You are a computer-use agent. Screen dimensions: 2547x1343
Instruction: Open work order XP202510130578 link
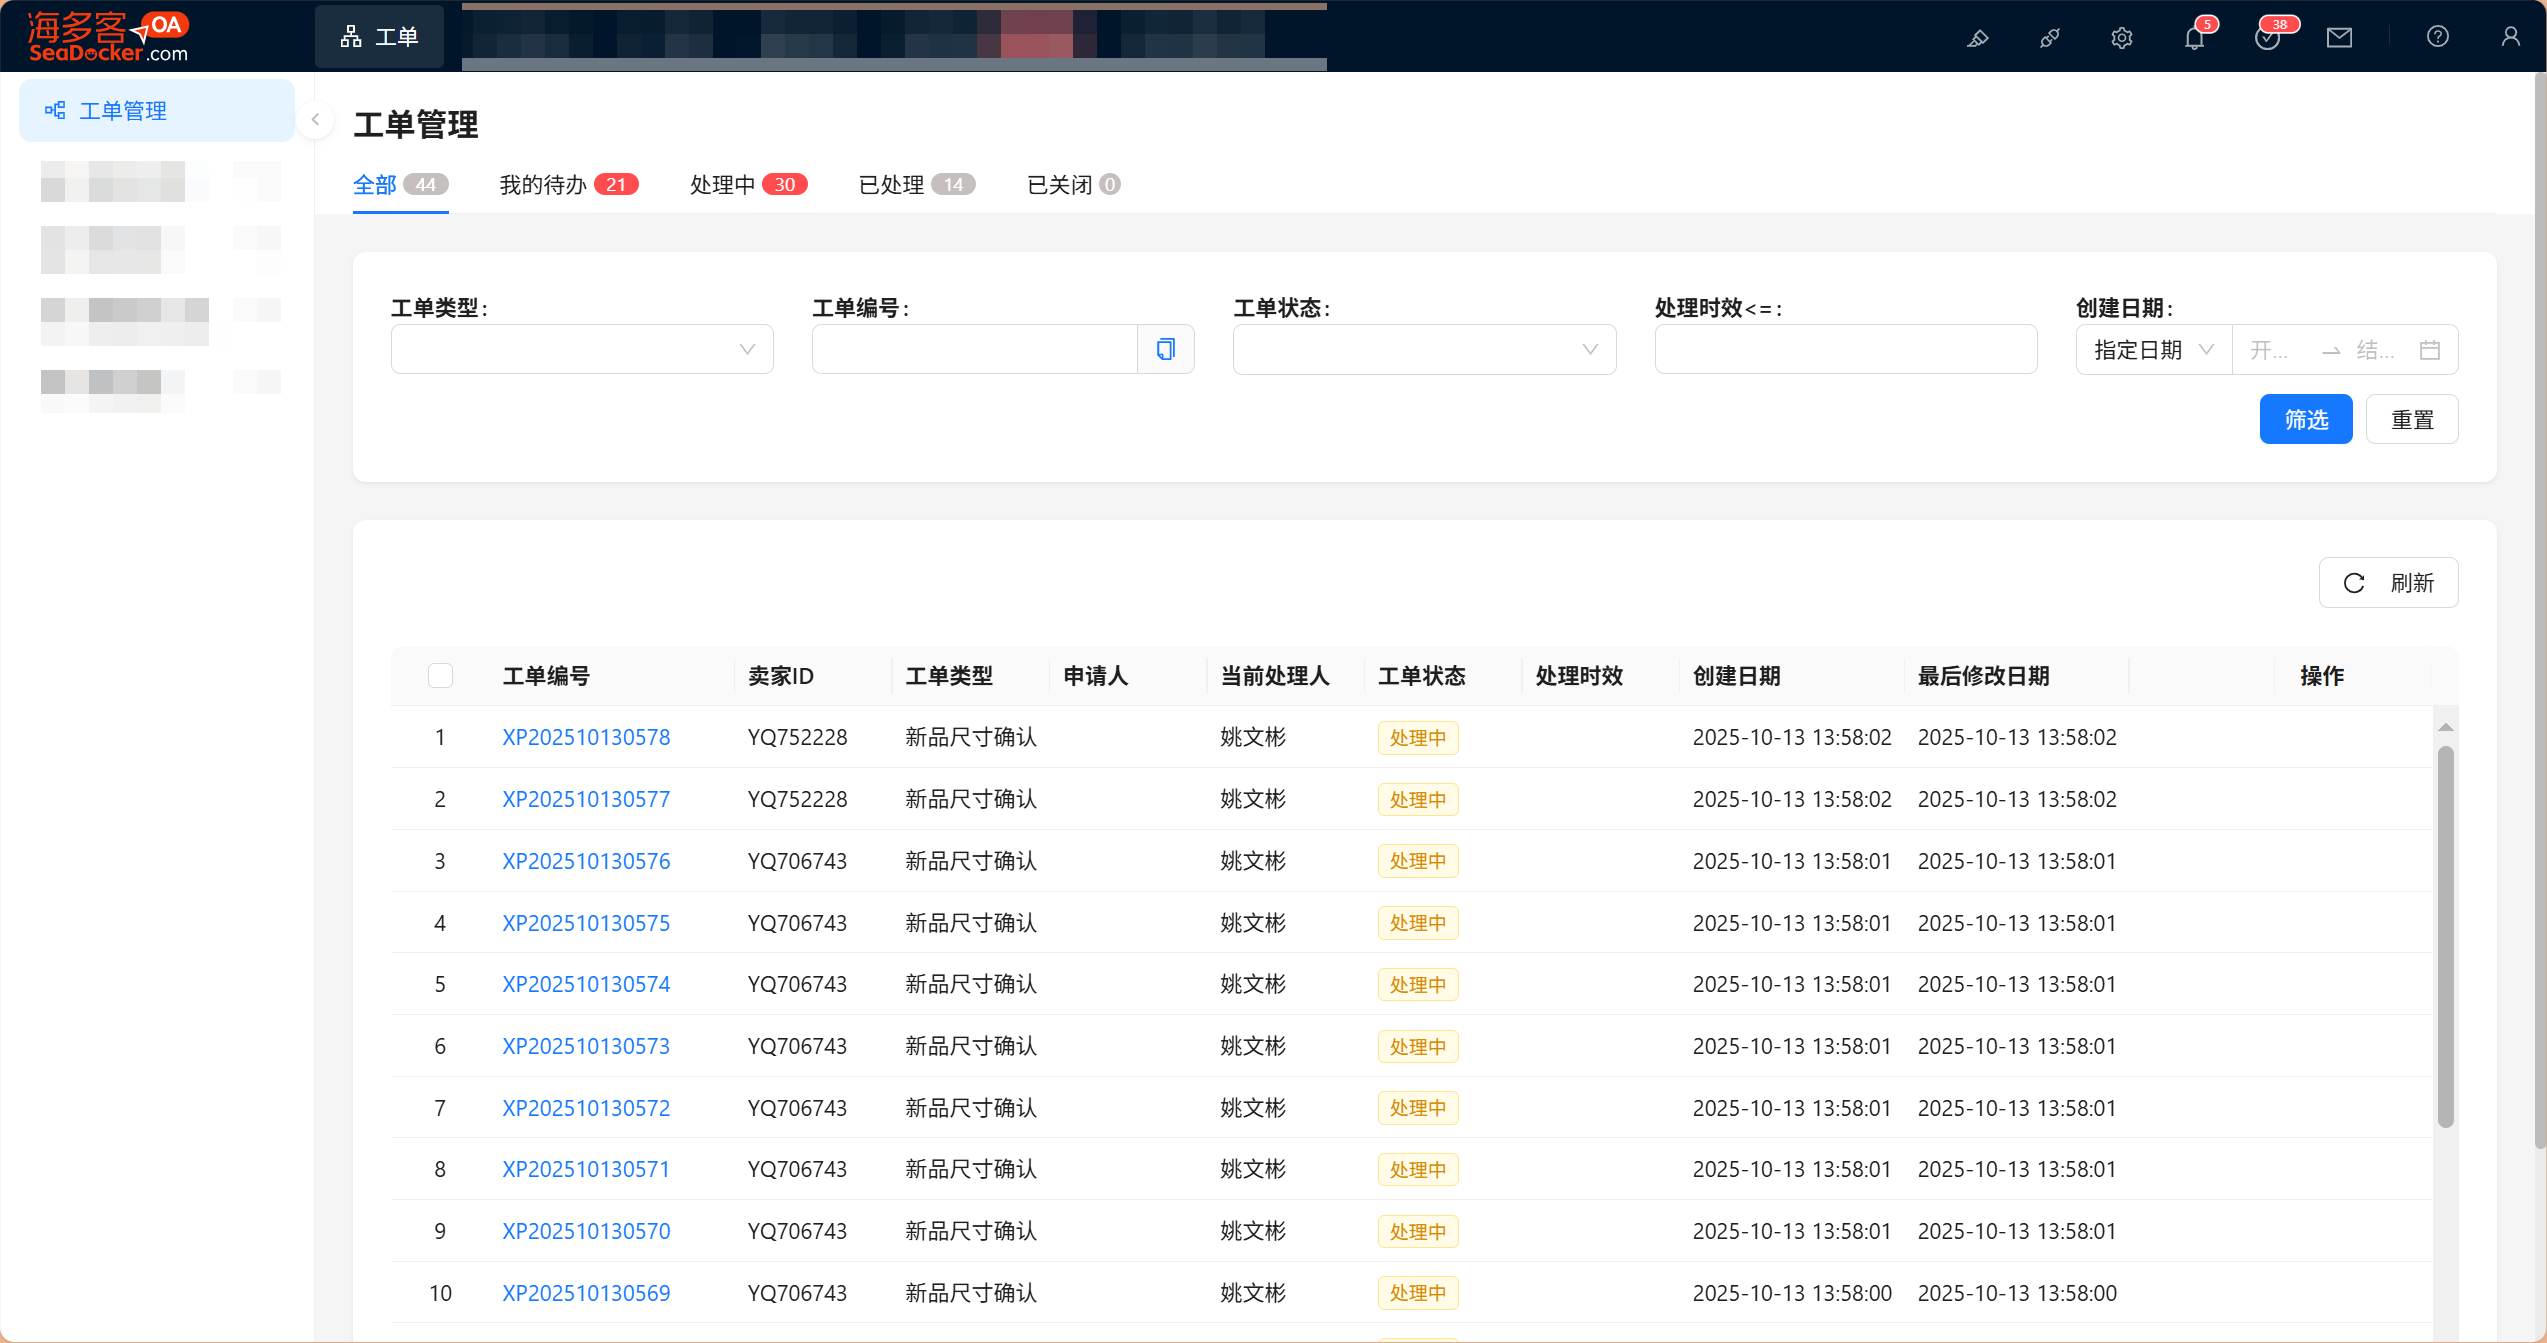click(586, 738)
